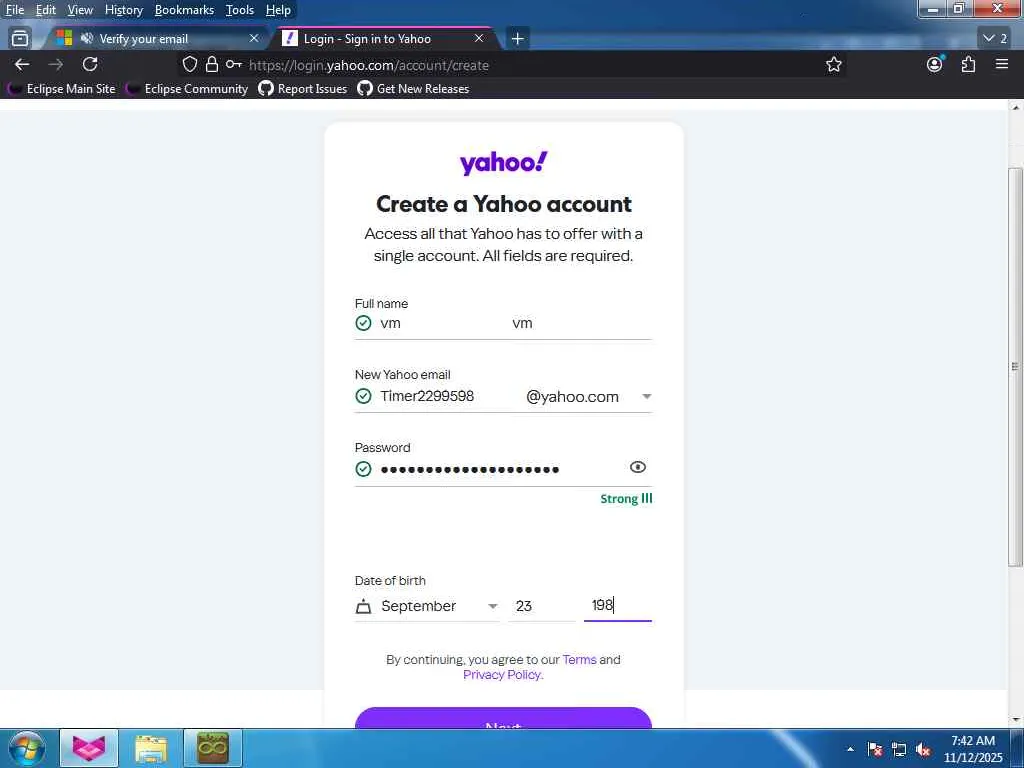Click the muted-audio icon on Verify your email tab
The height and width of the screenshot is (768, 1024).
[x=86, y=39]
